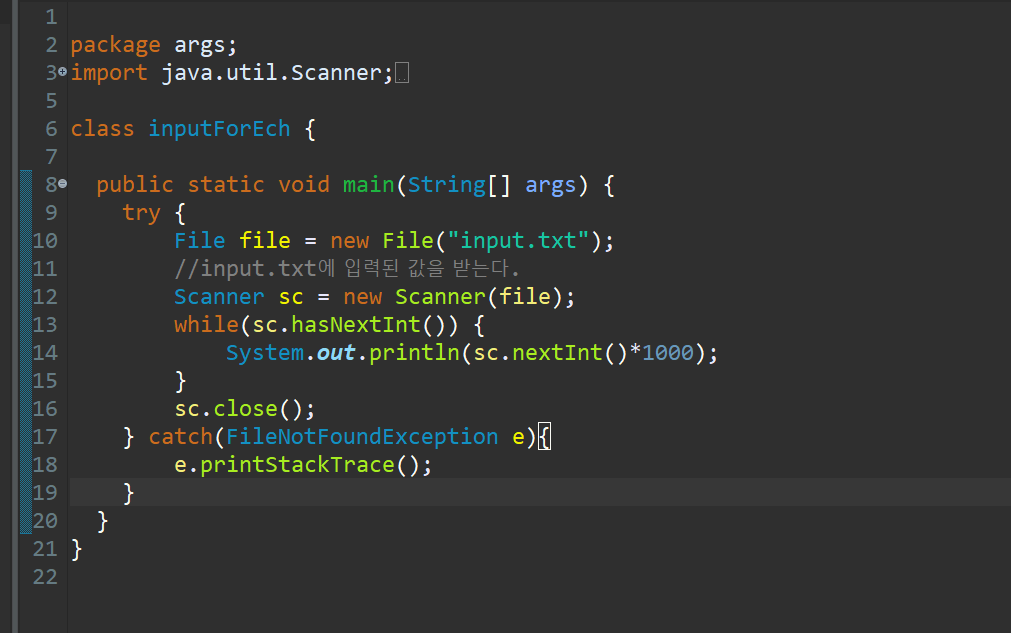Viewport: 1011px width, 633px height.
Task: Click line number 10 in the gutter
Action: coord(45,241)
